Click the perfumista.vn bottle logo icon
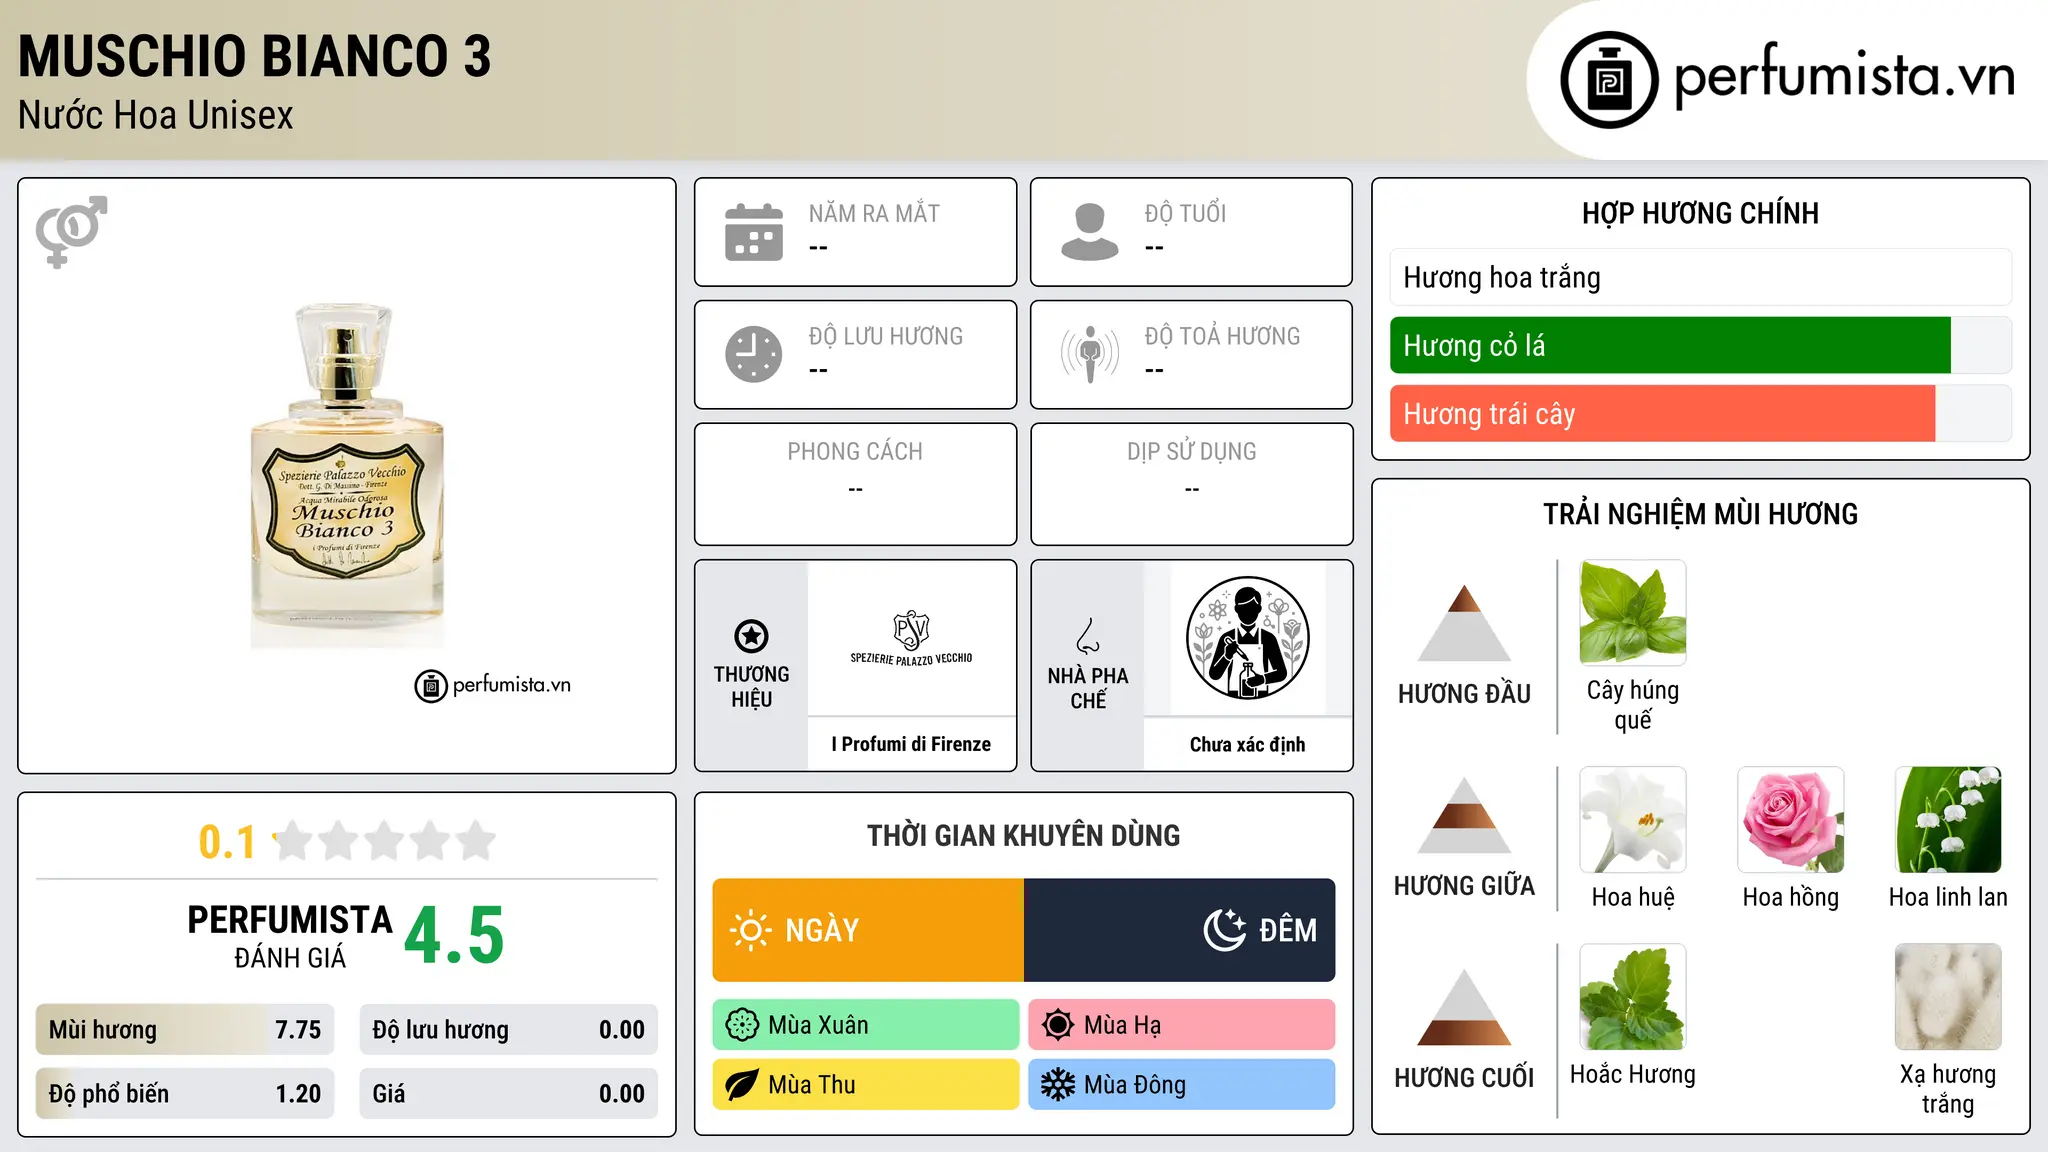Viewport: 2048px width, 1152px height. pyautogui.click(x=1609, y=80)
